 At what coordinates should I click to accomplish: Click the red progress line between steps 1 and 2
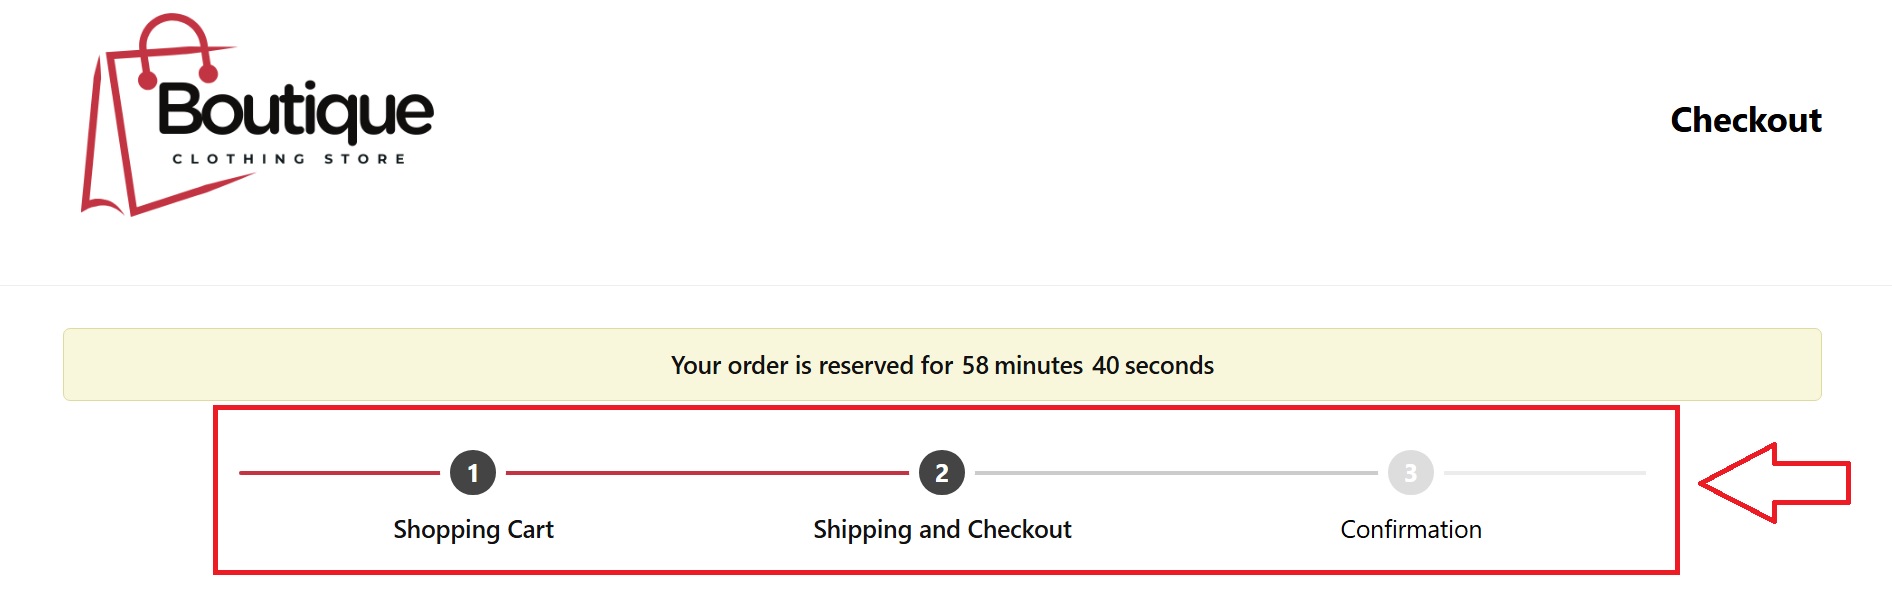point(707,473)
